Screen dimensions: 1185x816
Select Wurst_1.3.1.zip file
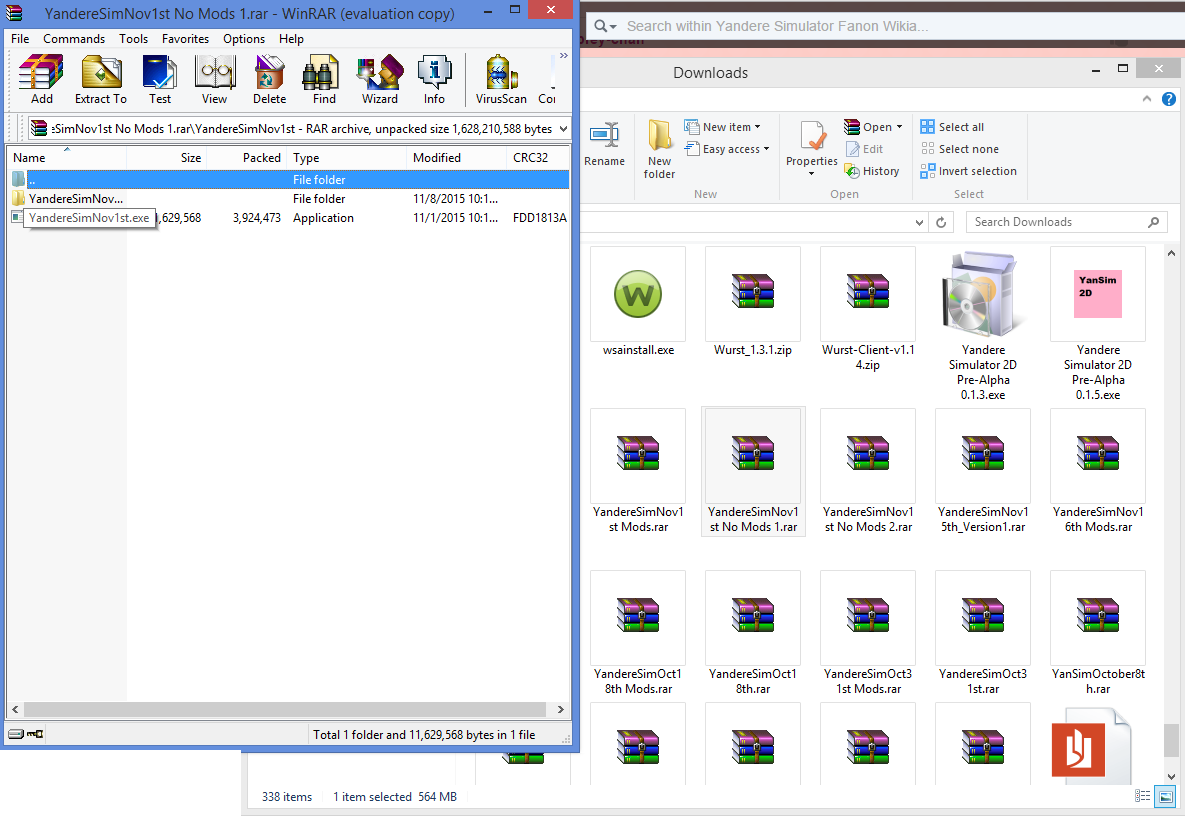(753, 302)
